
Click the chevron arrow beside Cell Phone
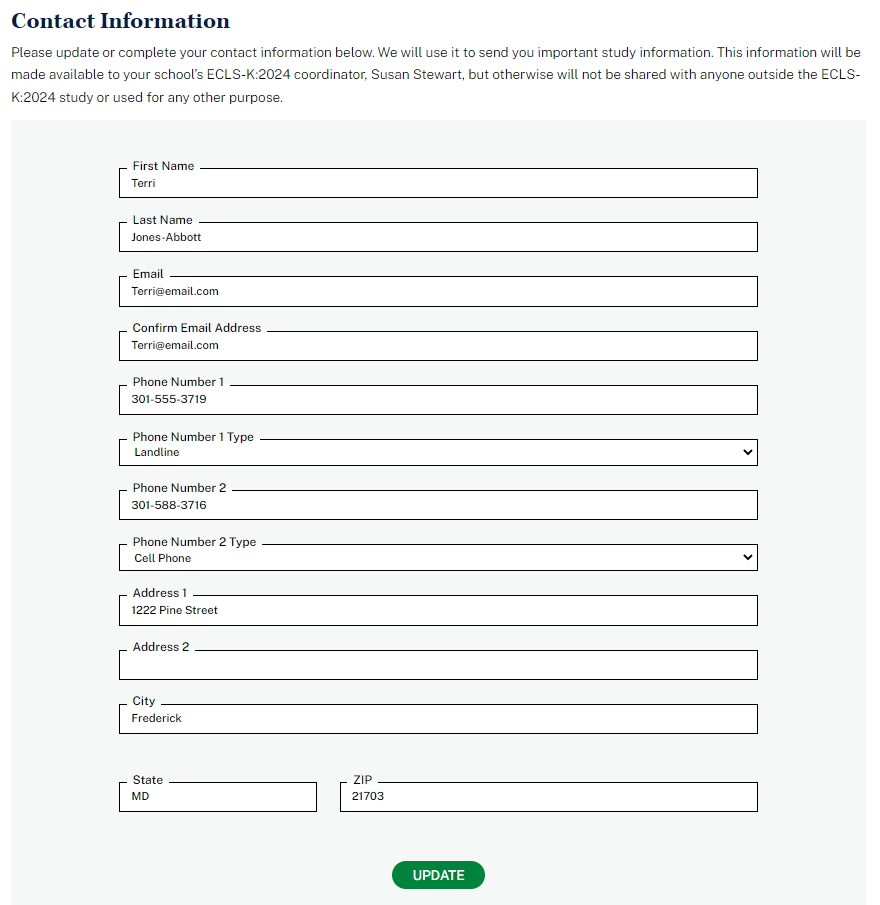click(x=747, y=558)
